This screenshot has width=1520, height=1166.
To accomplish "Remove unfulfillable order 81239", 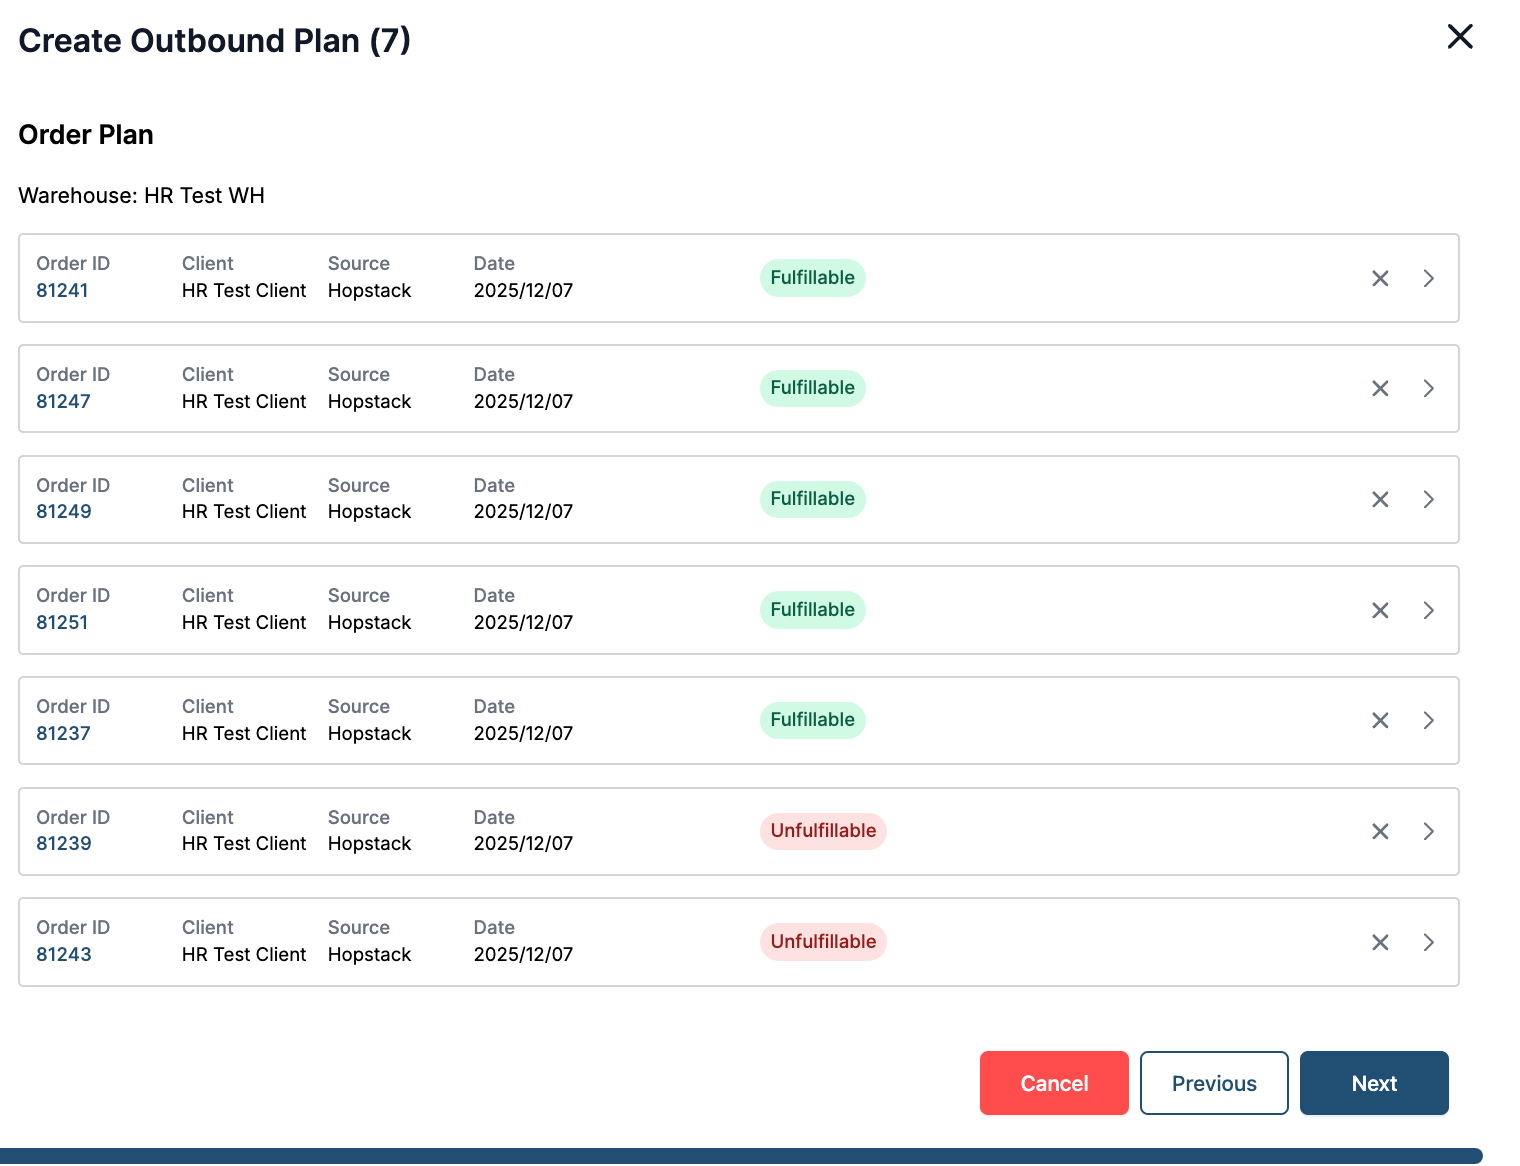I will coord(1380,832).
